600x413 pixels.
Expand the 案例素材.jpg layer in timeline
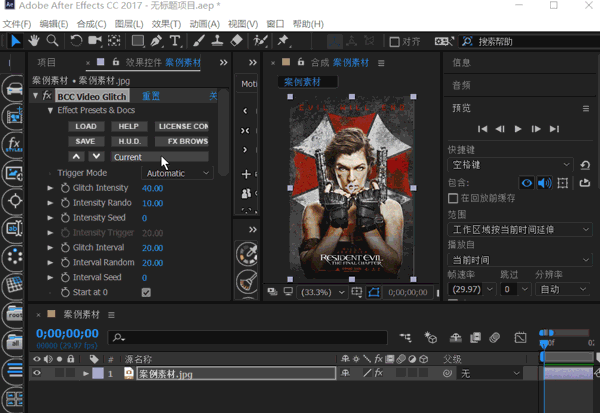(x=86, y=373)
